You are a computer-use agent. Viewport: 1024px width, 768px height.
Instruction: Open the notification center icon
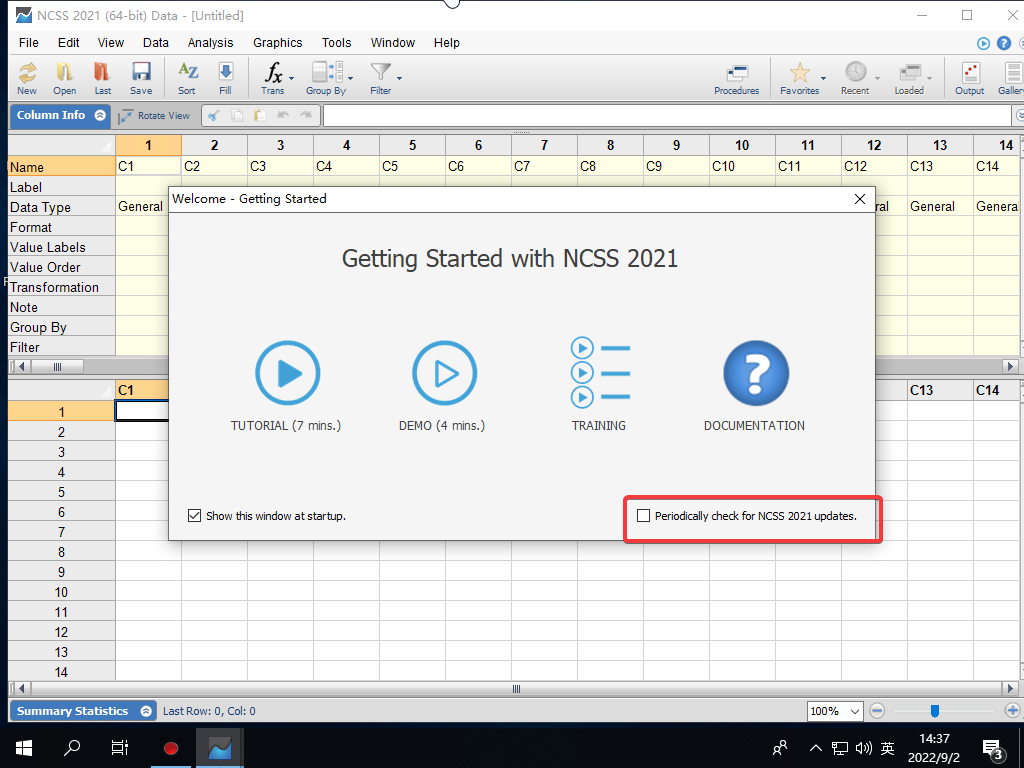point(993,749)
